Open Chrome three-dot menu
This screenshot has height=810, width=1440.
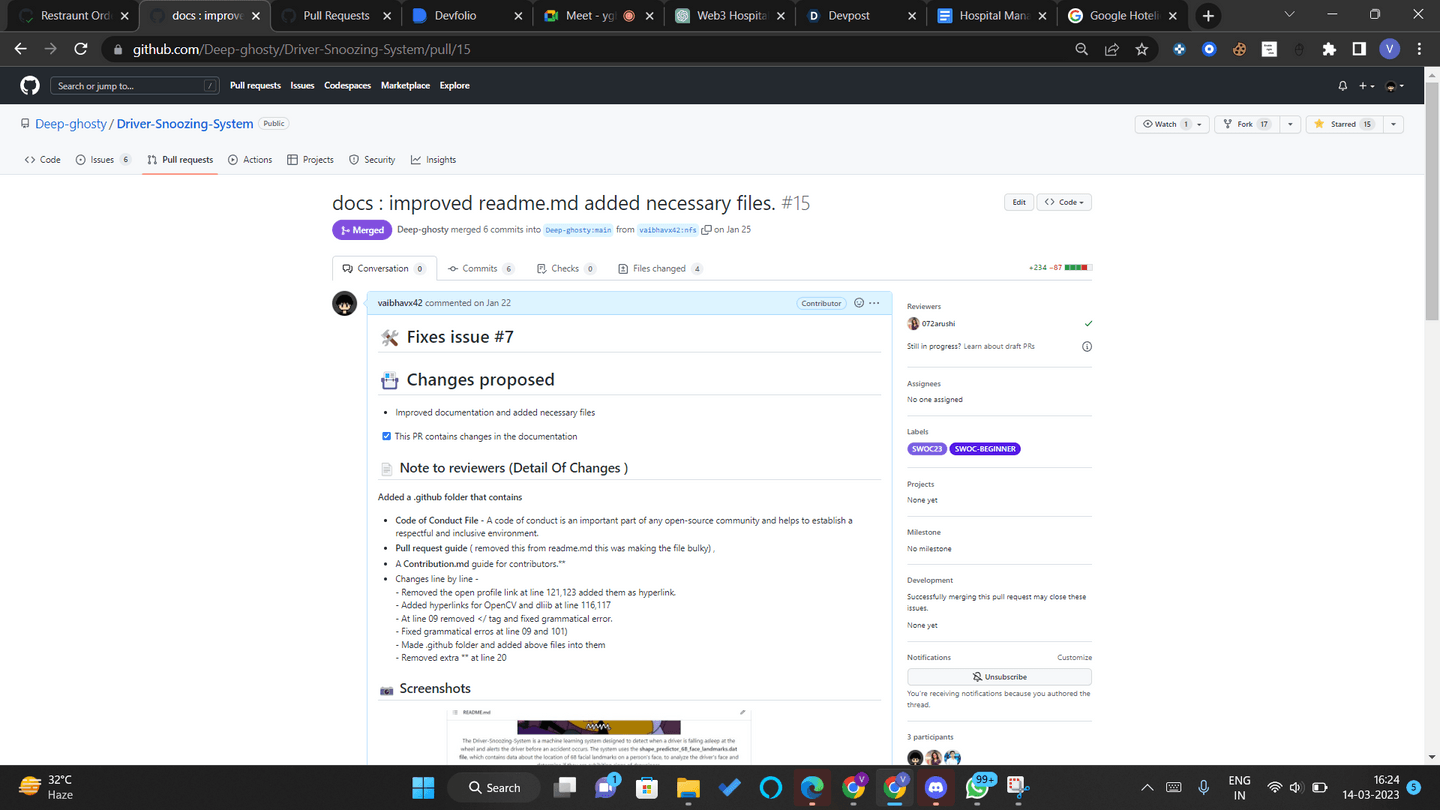tap(1419, 49)
